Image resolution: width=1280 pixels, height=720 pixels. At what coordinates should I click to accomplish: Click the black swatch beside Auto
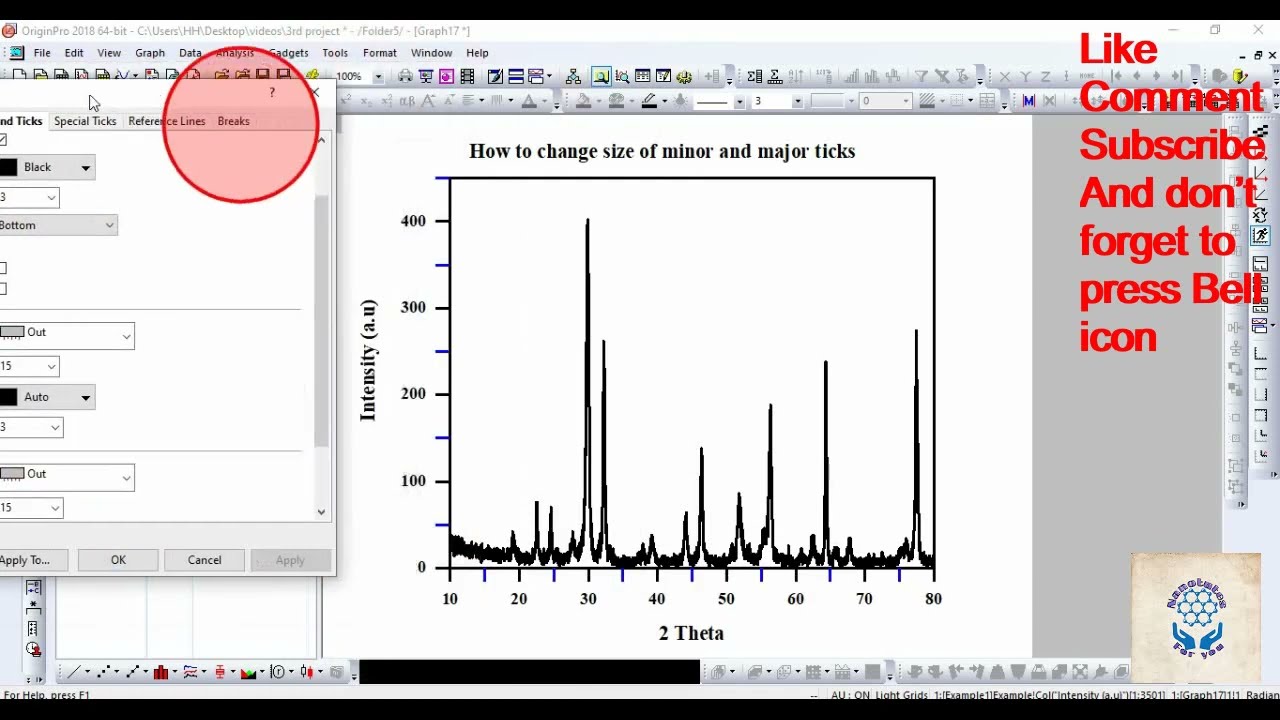(8, 398)
